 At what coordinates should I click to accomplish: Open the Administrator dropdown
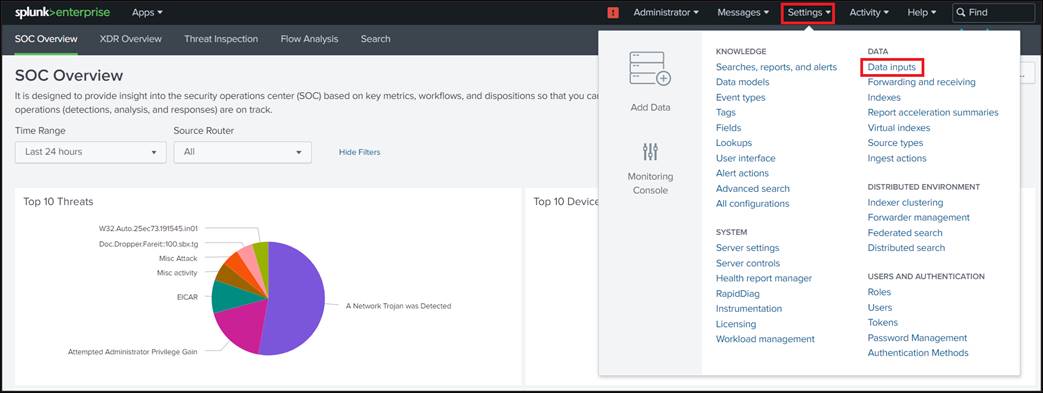[666, 13]
